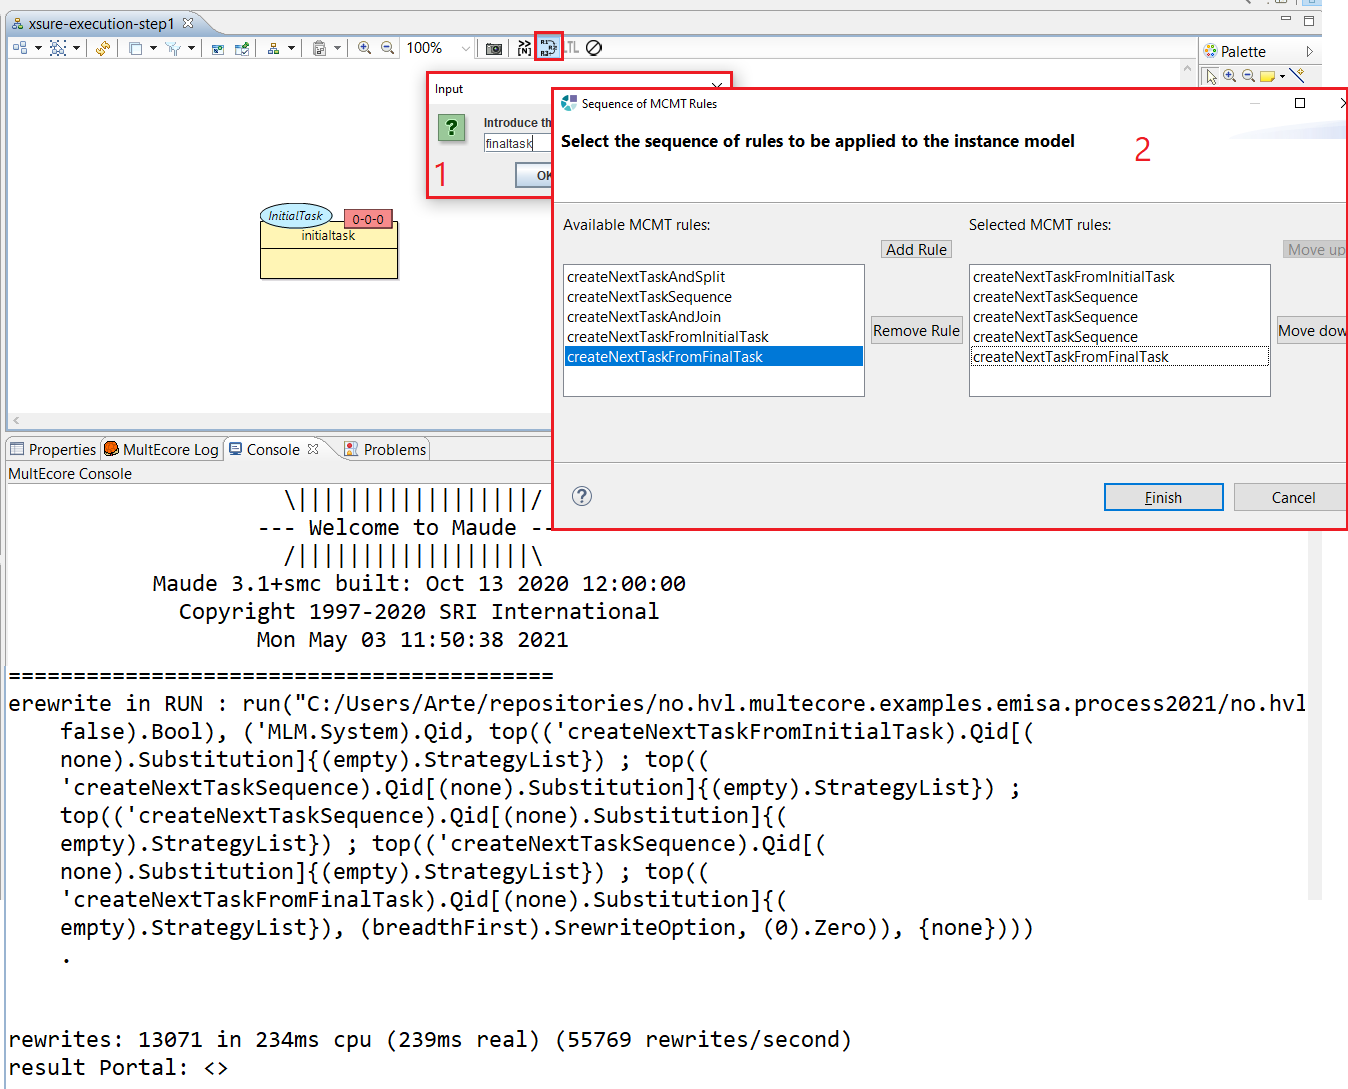Expand the Palette panel triangle
Image resolution: width=1348 pixels, height=1089 pixels.
1309,51
